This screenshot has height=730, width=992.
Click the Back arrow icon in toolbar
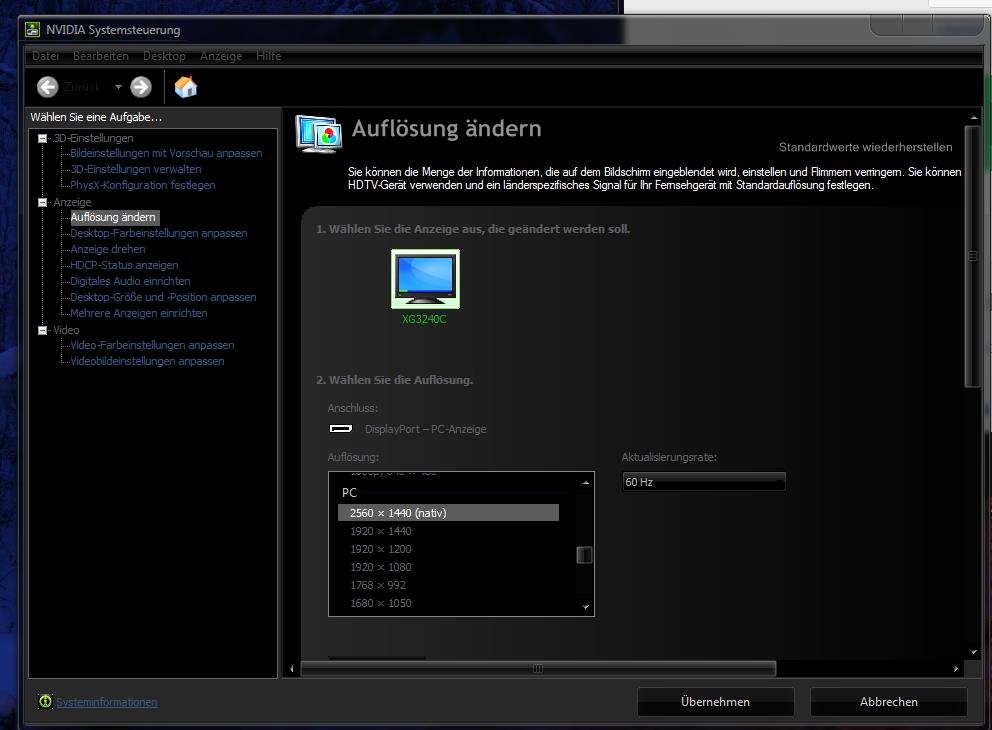47,87
